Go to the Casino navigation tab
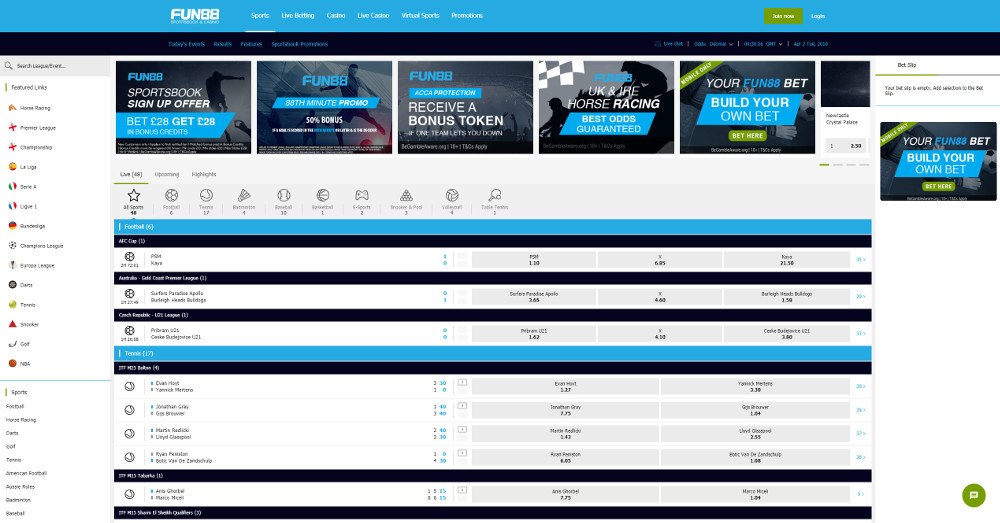 tap(336, 15)
